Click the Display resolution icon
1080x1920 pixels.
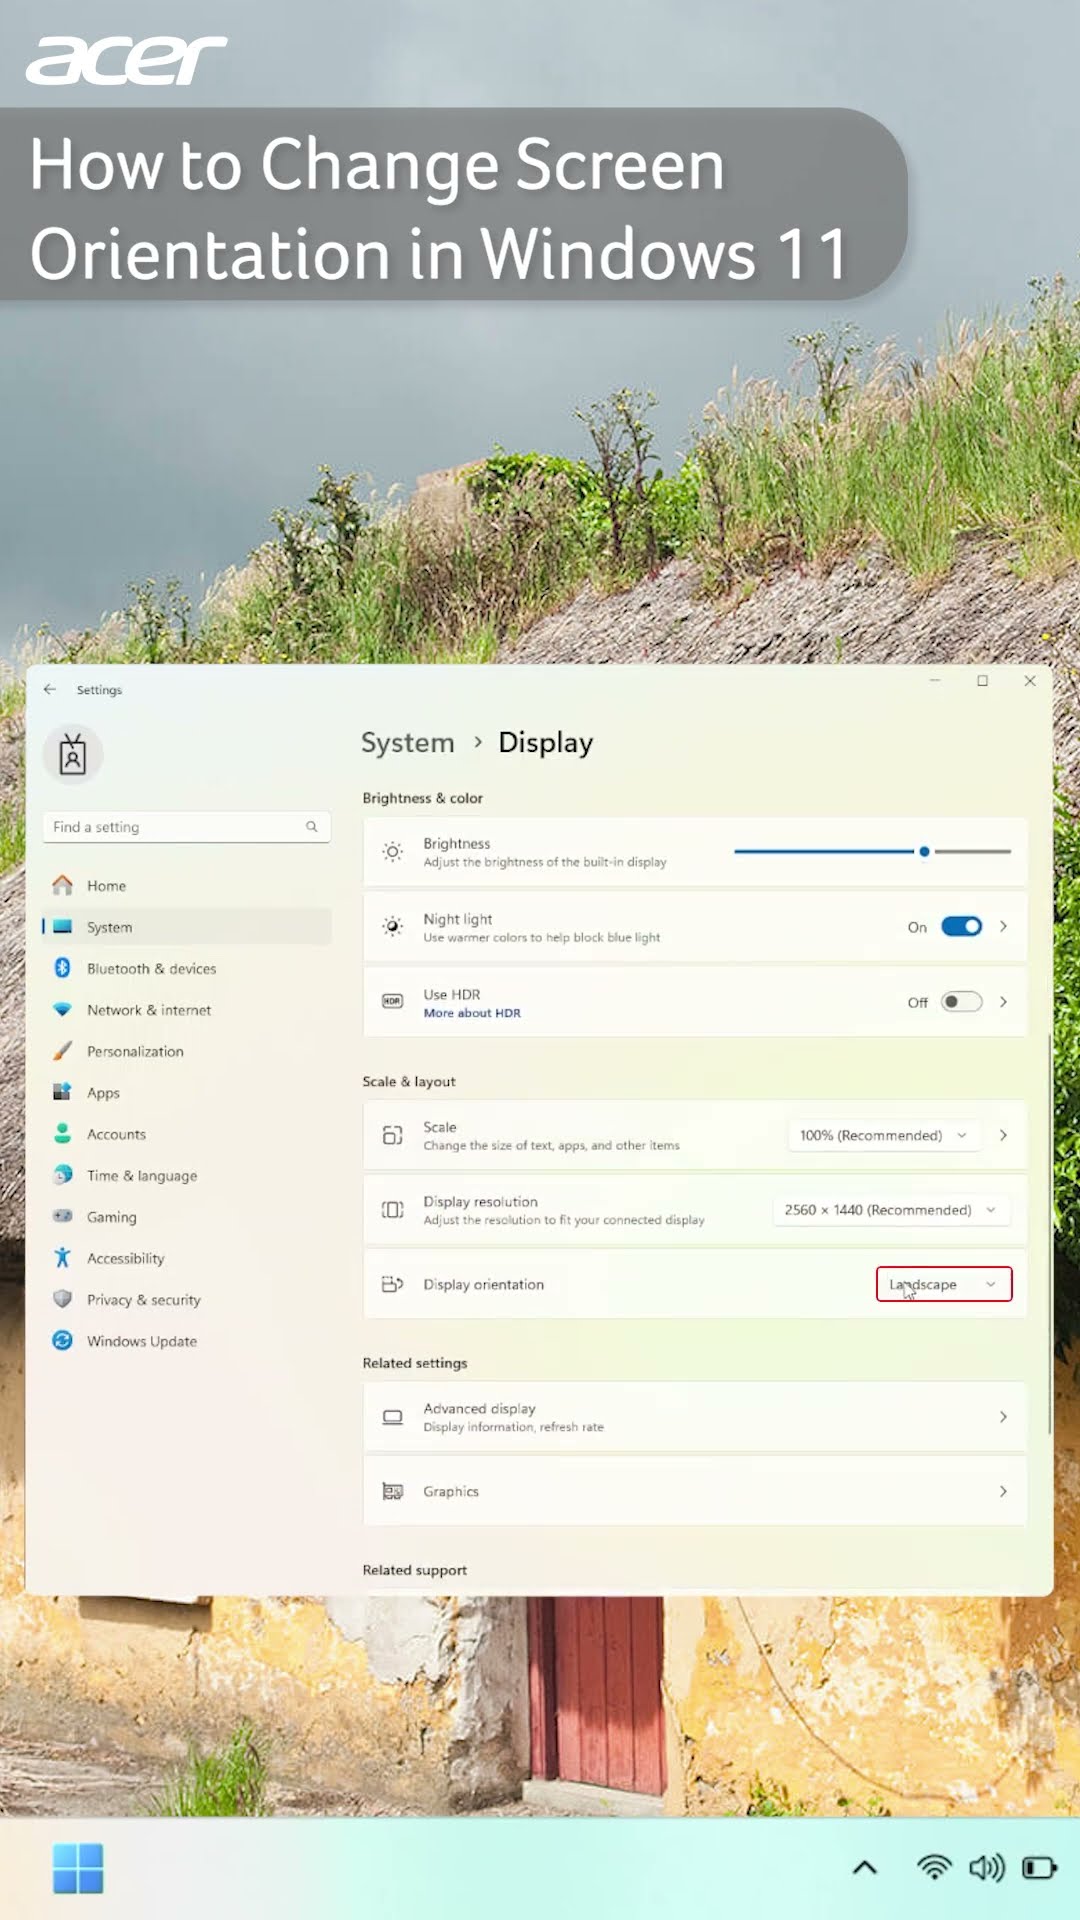point(393,1210)
